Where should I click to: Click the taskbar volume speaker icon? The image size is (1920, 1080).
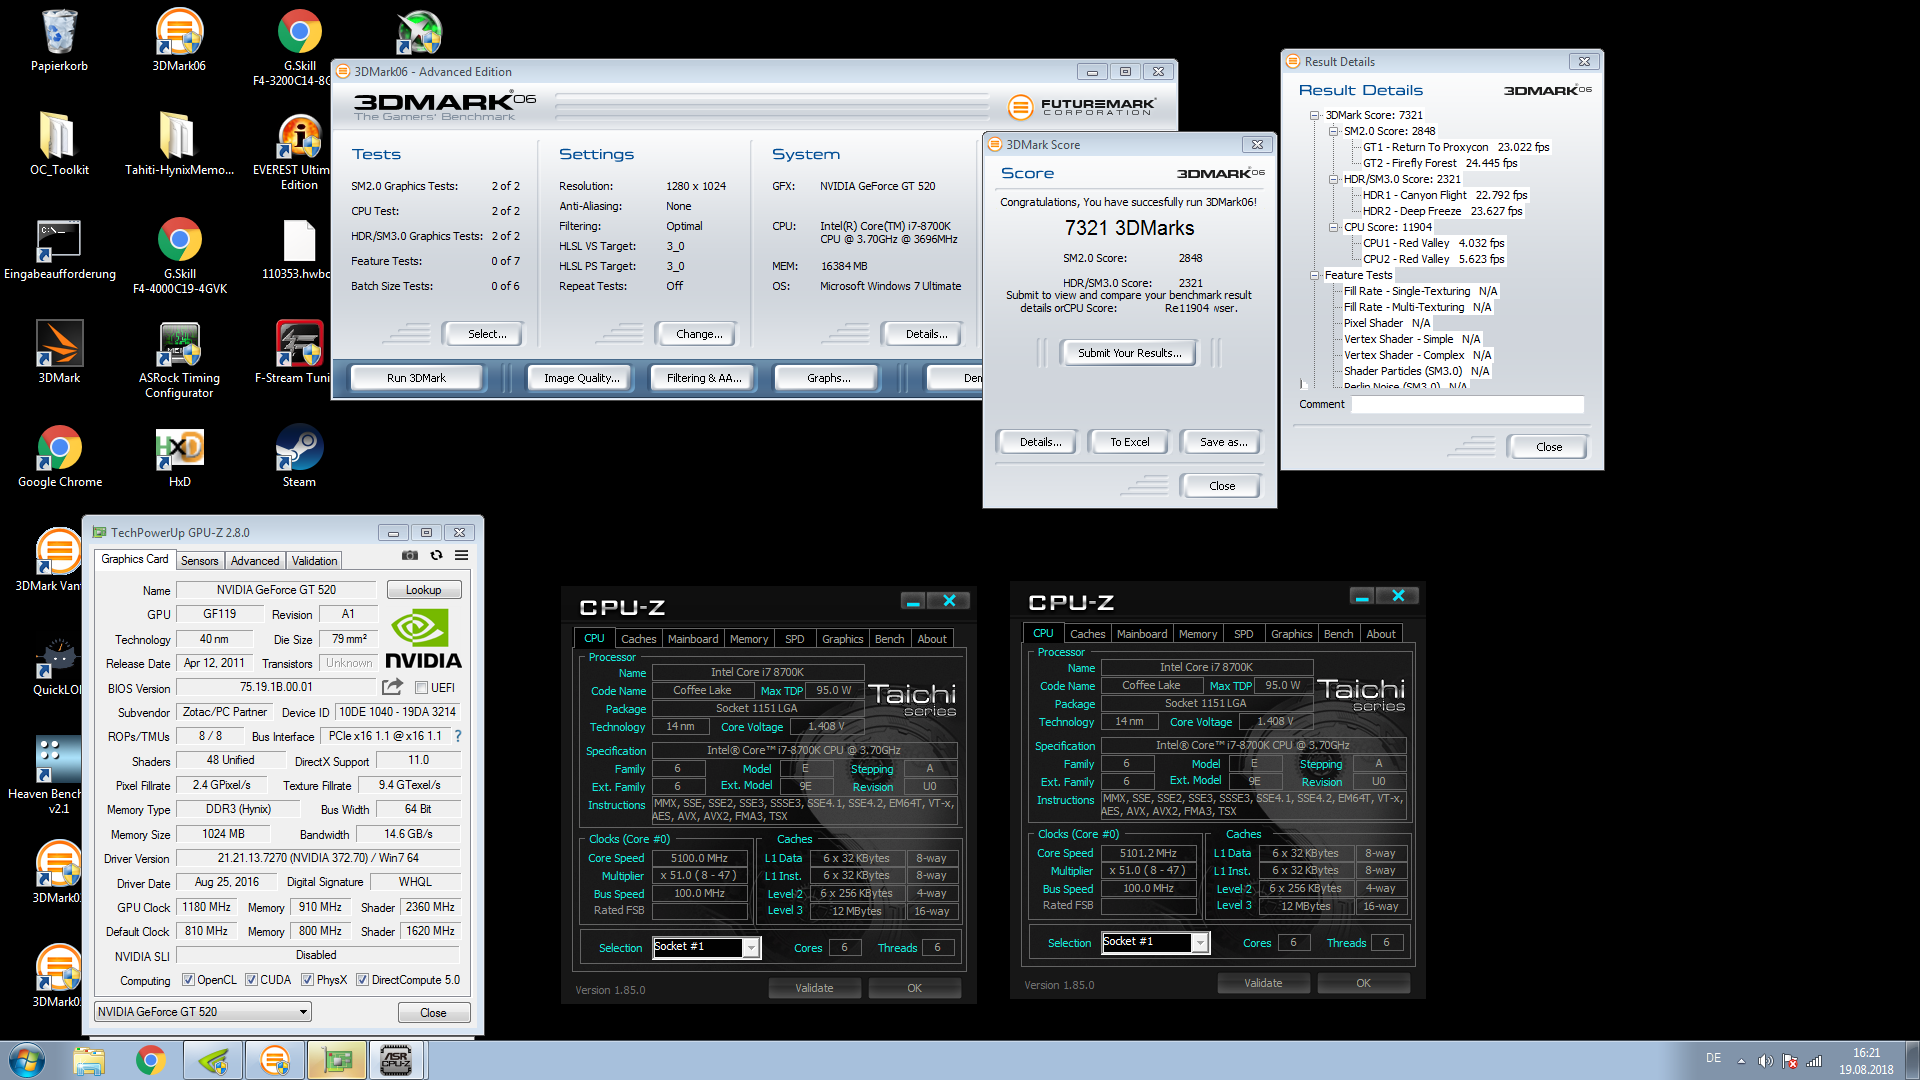pos(1765,1061)
